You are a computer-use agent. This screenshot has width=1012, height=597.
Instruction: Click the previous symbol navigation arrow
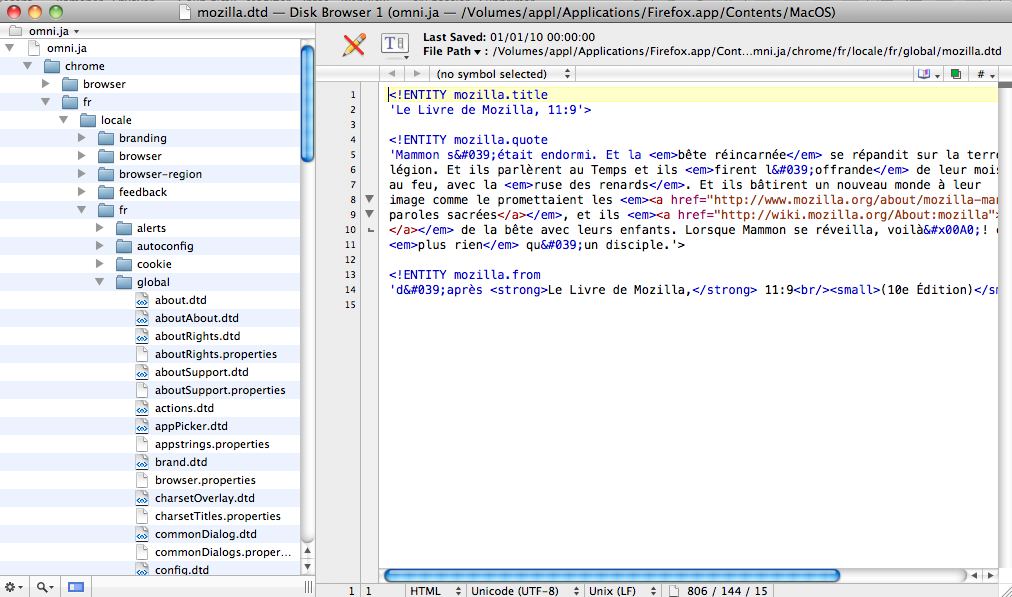click(392, 74)
